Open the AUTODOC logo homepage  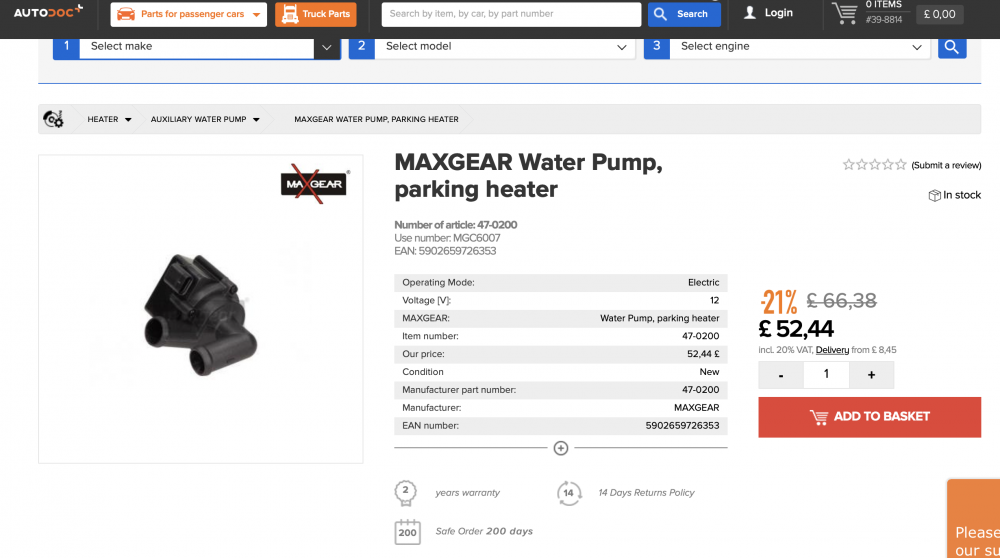pyautogui.click(x=48, y=11)
